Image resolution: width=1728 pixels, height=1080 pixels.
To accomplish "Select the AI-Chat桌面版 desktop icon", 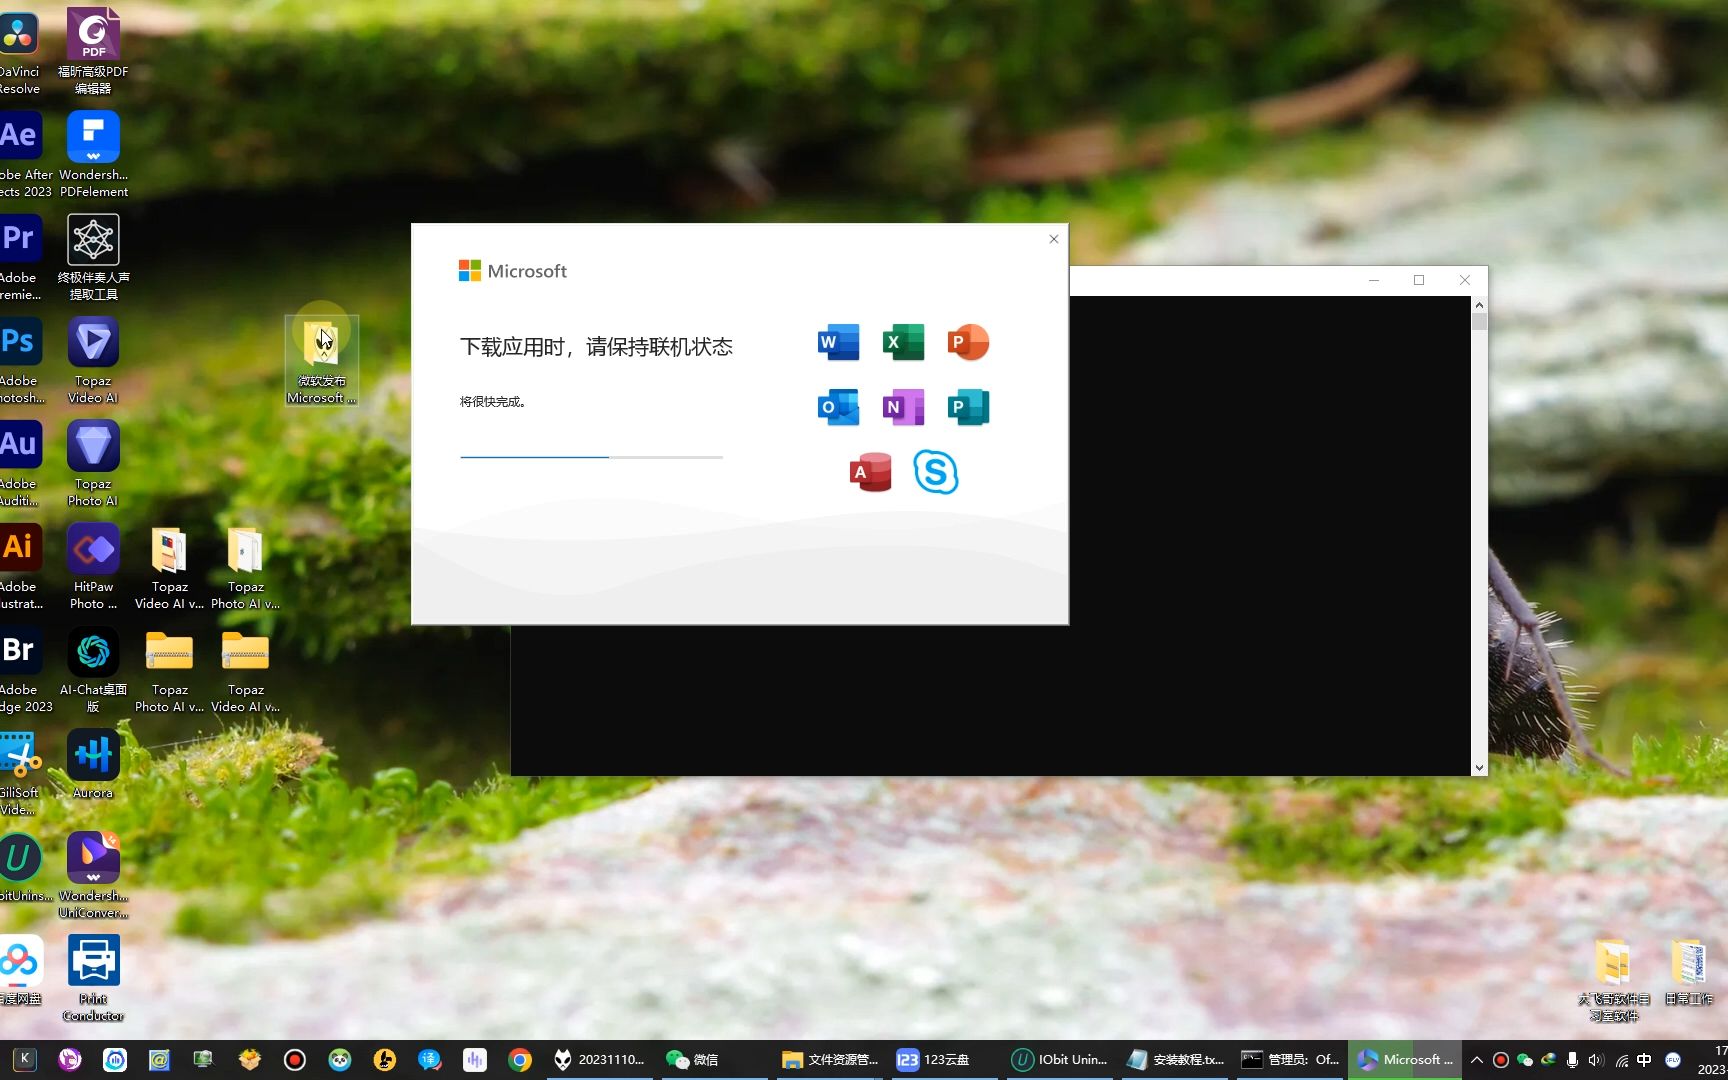I will (x=93, y=669).
